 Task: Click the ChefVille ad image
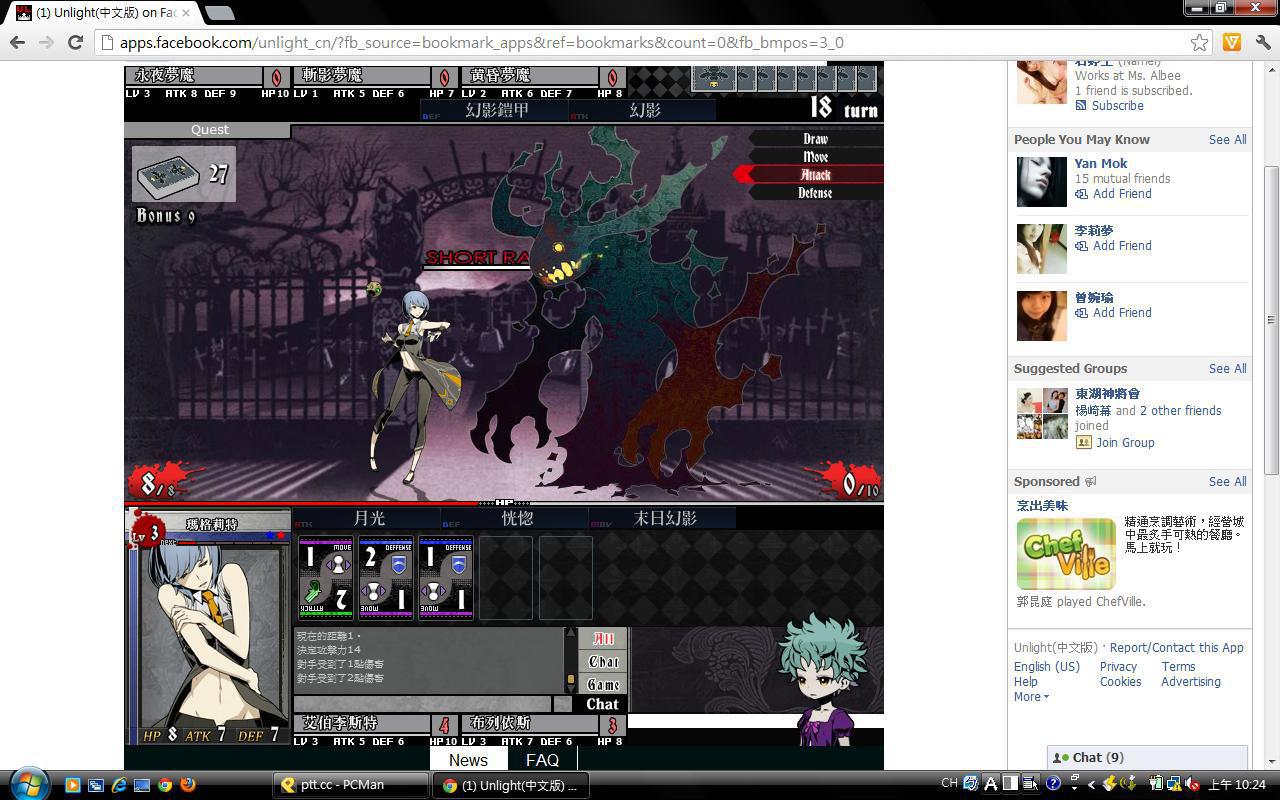(1066, 554)
